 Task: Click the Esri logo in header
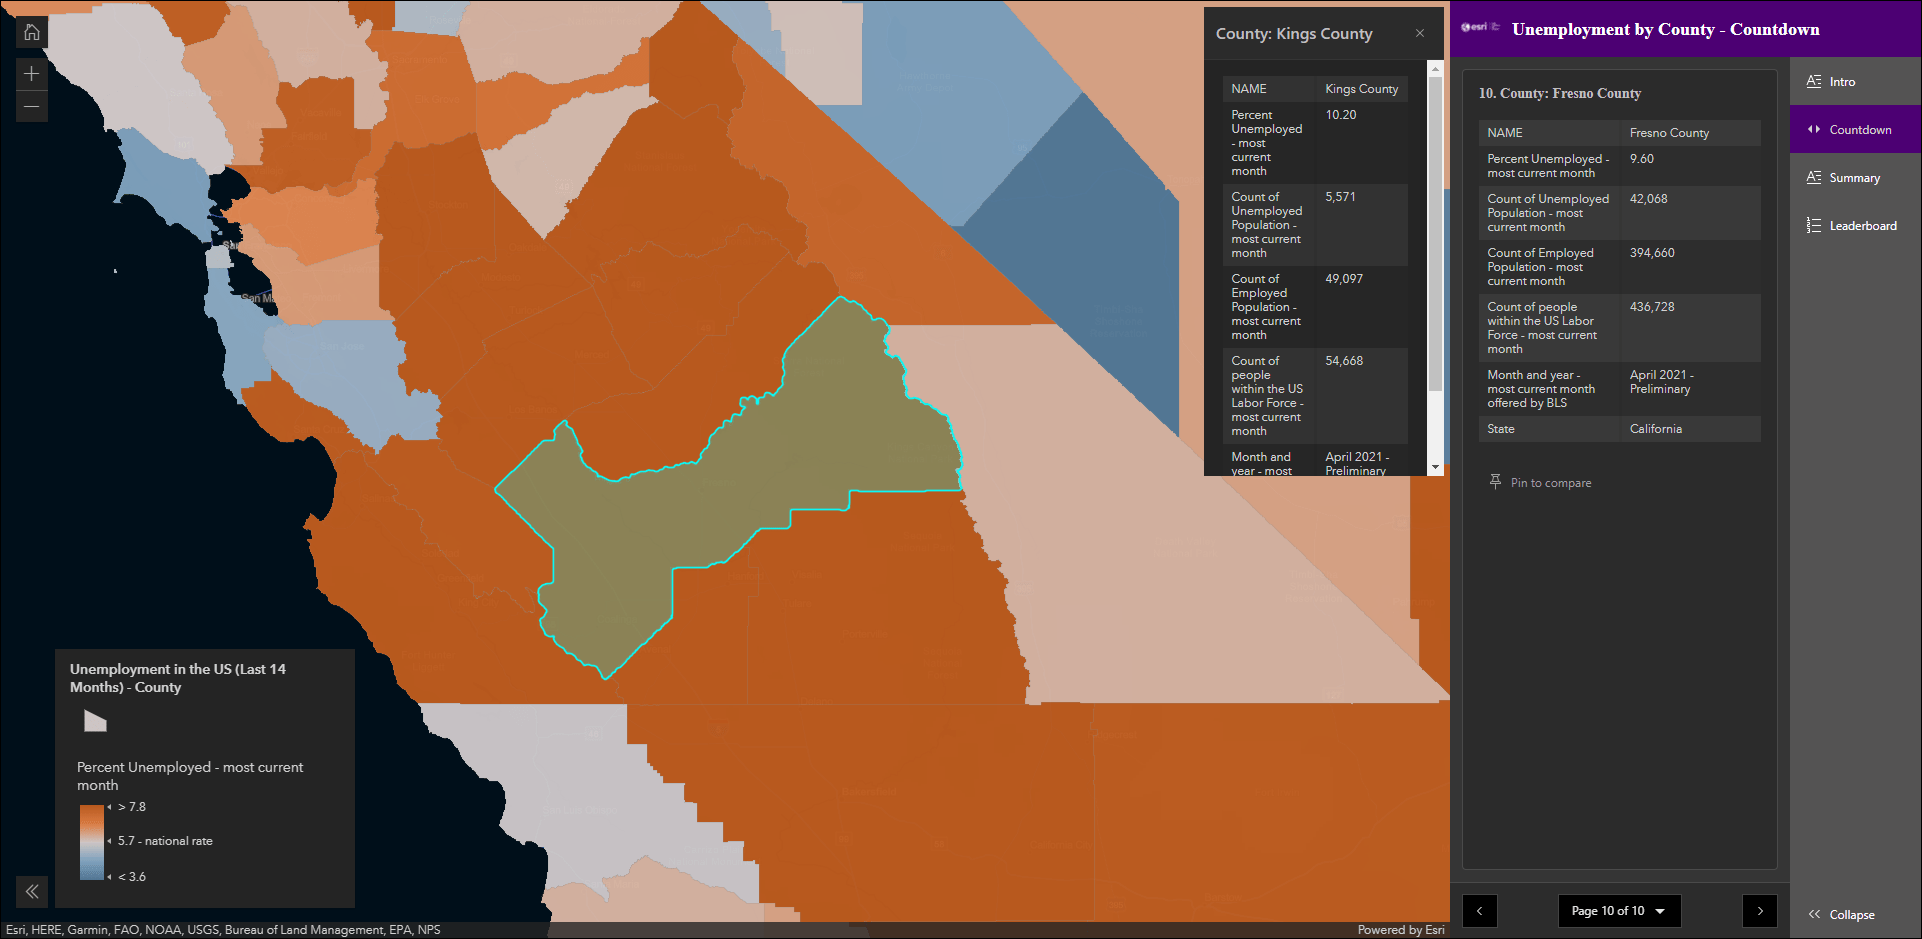(1480, 27)
